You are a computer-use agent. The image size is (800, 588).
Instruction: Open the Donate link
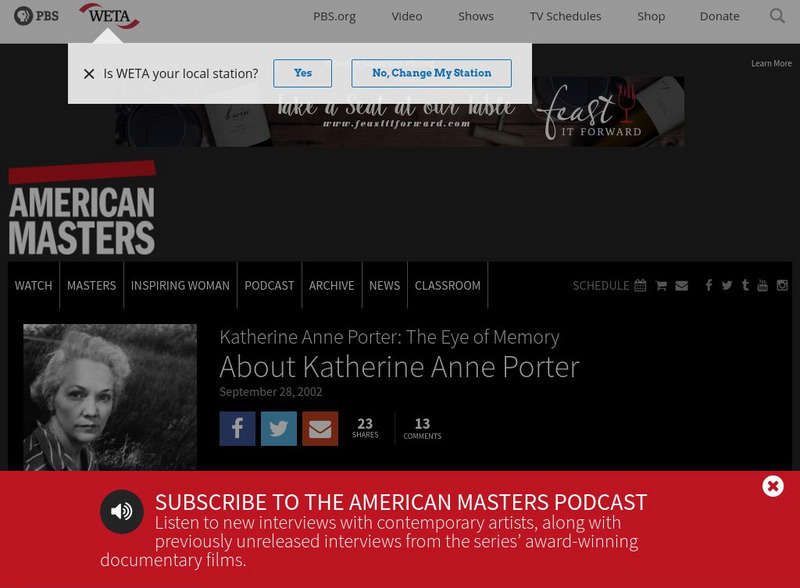pos(719,16)
